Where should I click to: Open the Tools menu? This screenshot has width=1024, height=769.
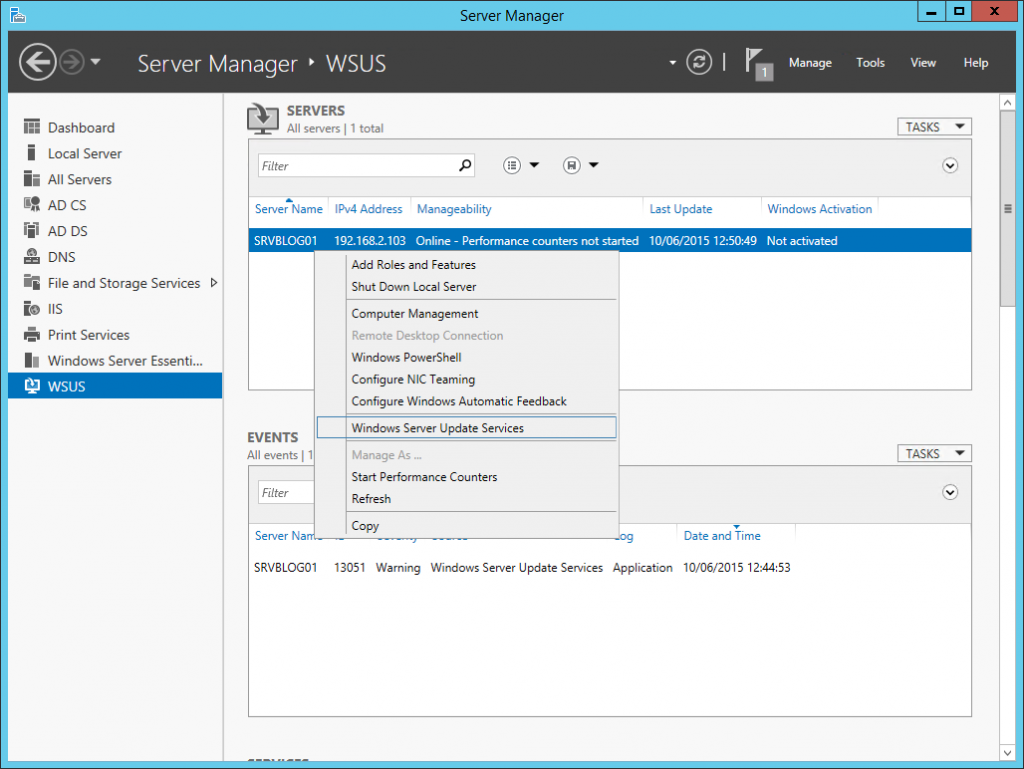(x=869, y=62)
